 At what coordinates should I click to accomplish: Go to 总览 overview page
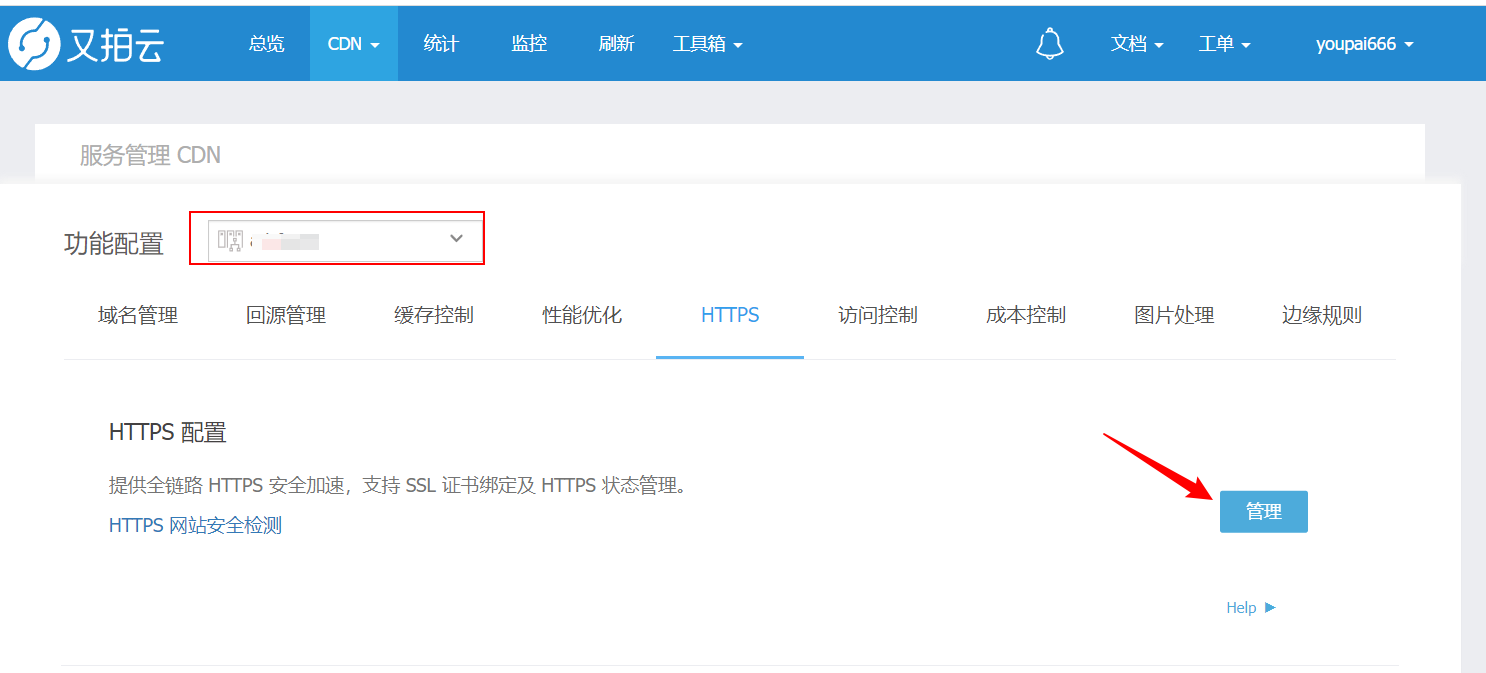tap(266, 44)
